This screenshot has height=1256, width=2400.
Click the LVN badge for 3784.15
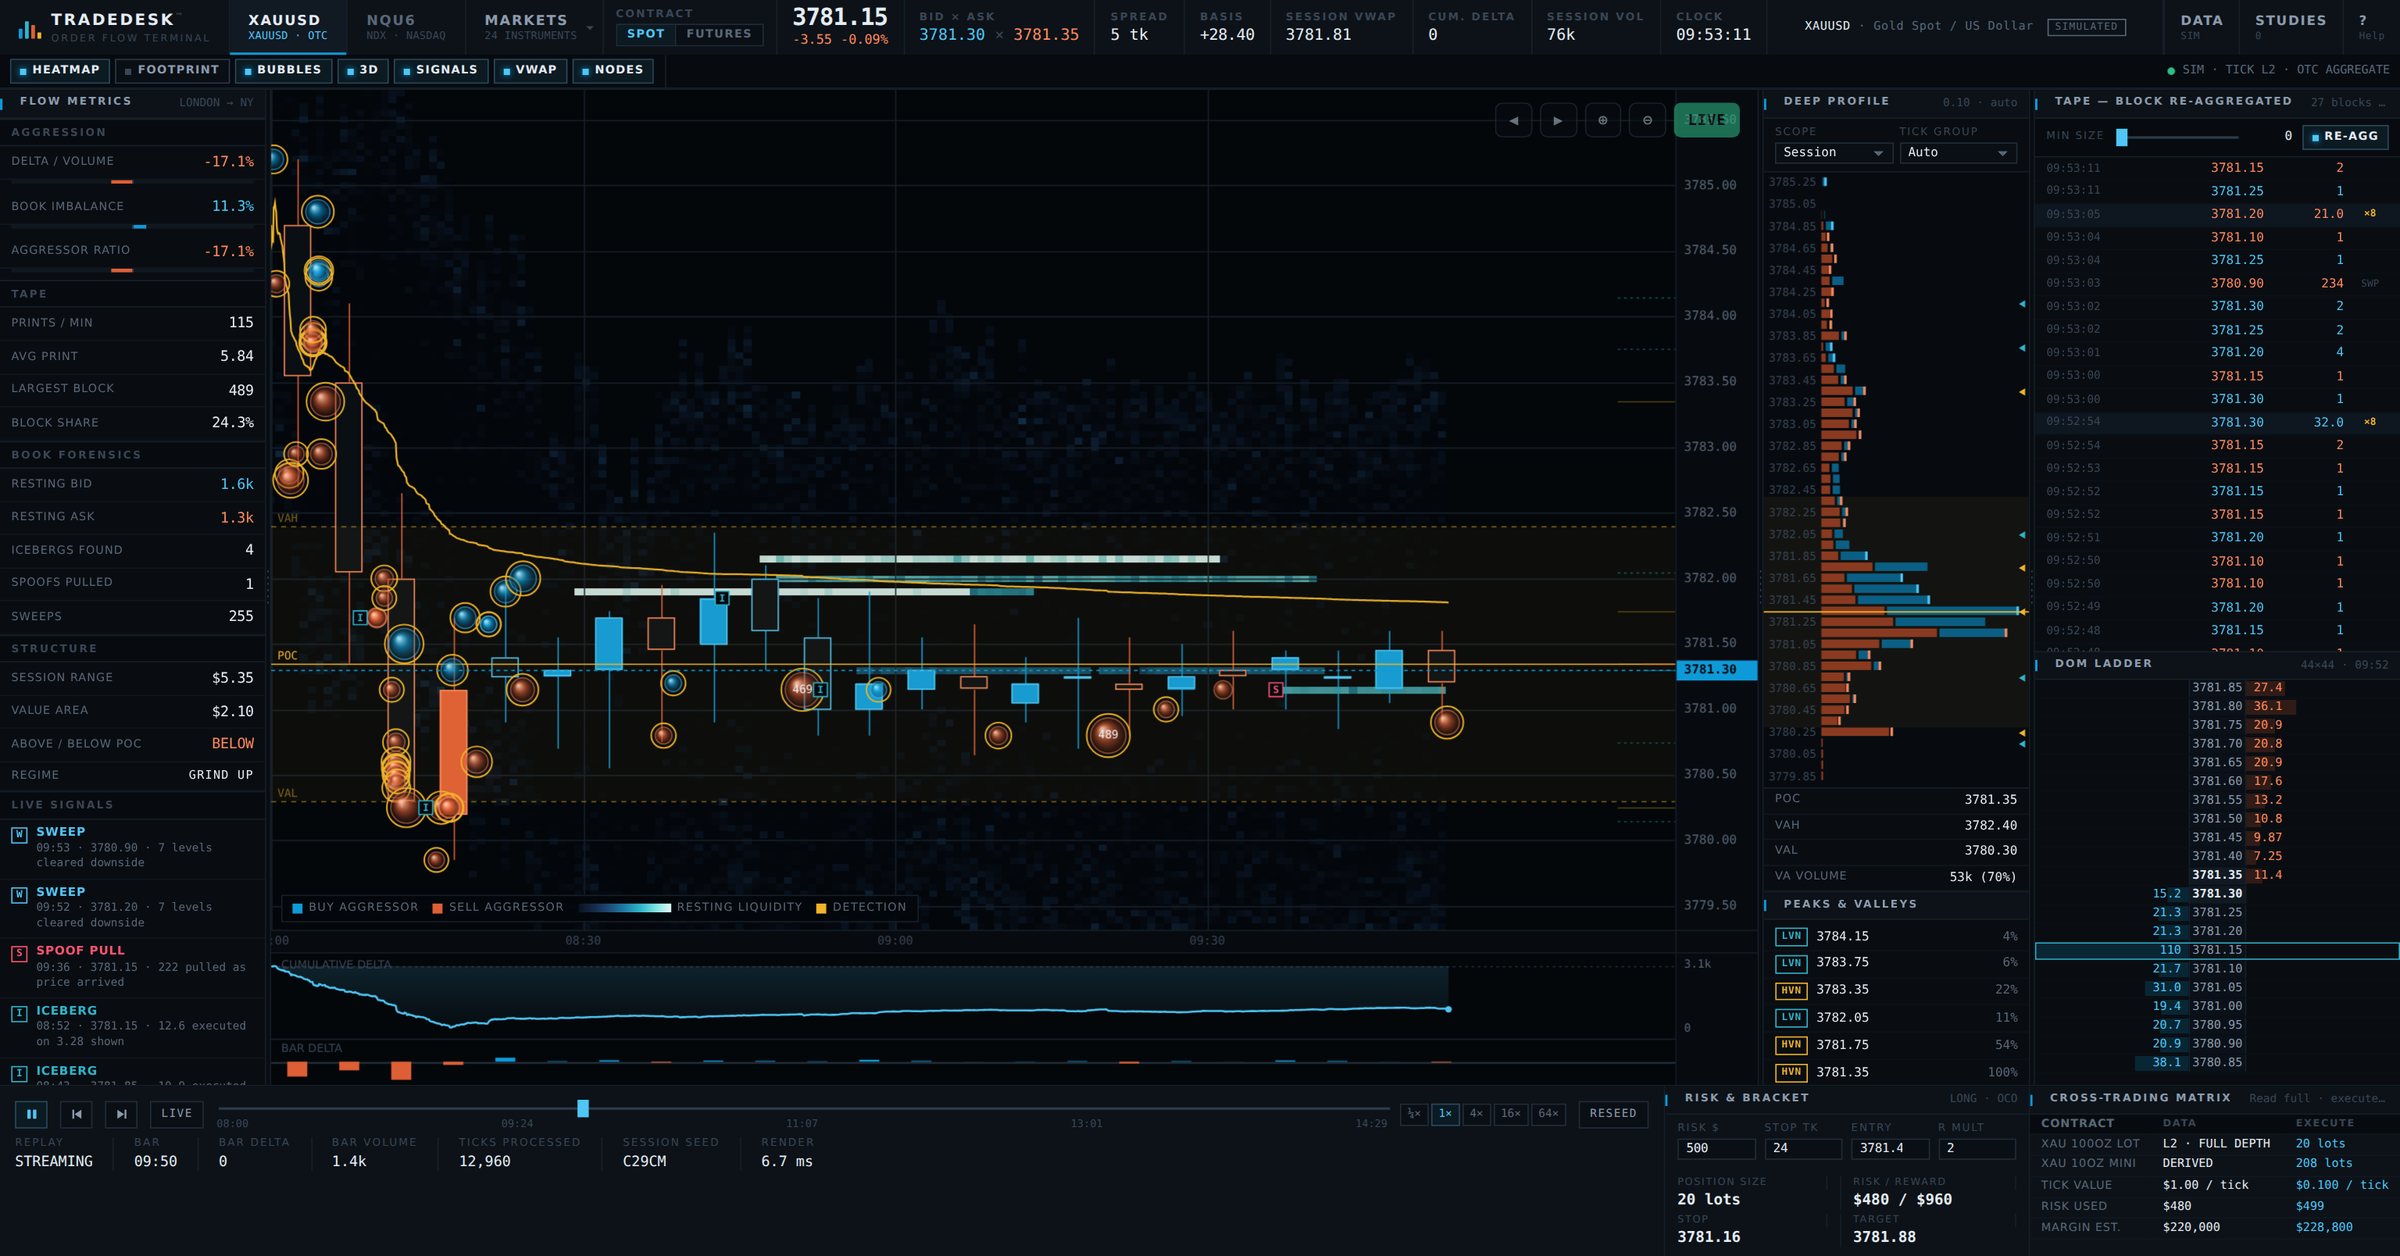point(1790,936)
